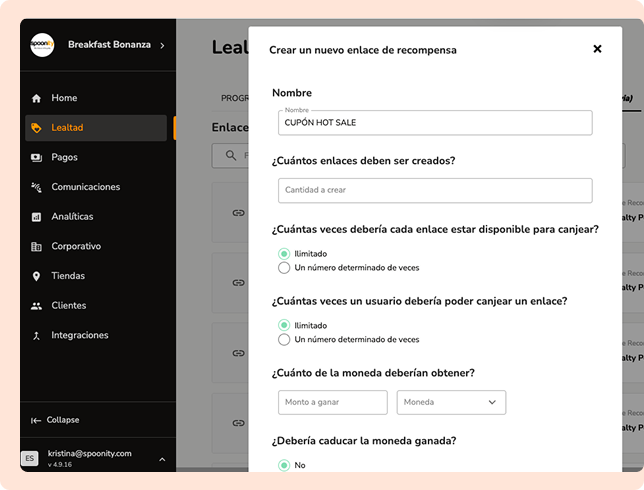The width and height of the screenshot is (644, 490).
Task: Click the first link chain icon in list
Action: (x=239, y=213)
